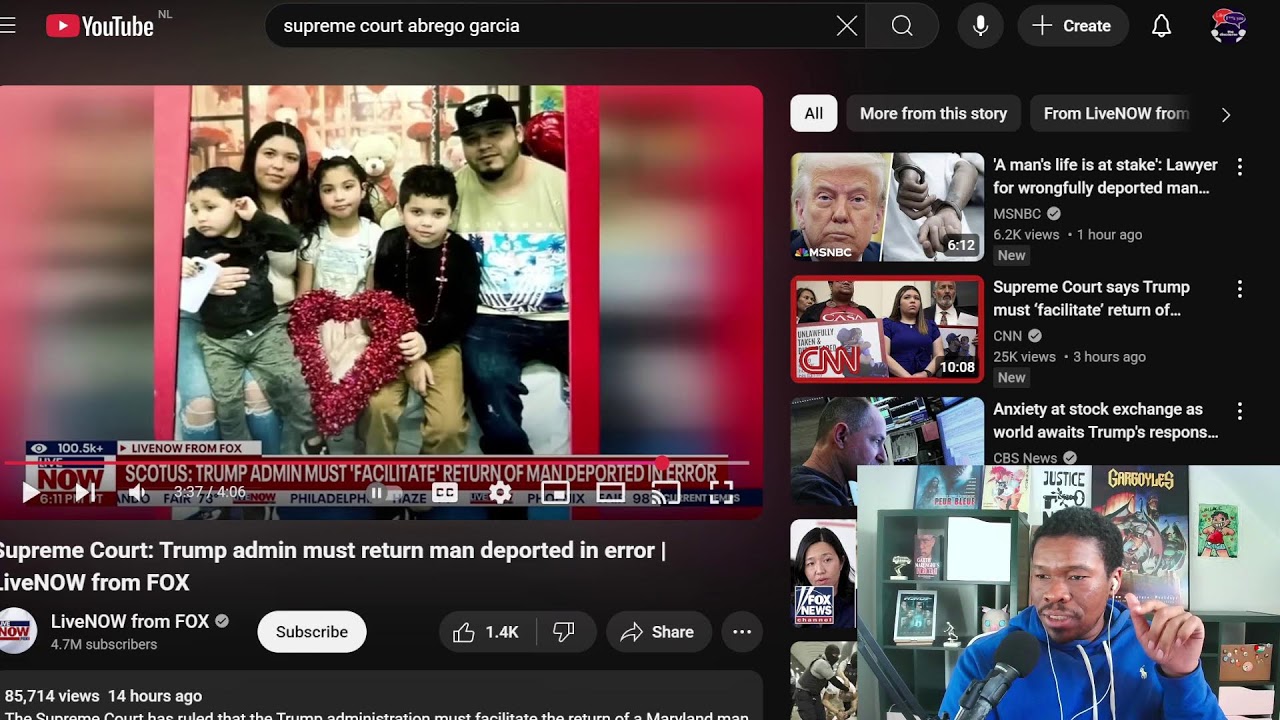Open the CNN video thumbnail

click(888, 329)
